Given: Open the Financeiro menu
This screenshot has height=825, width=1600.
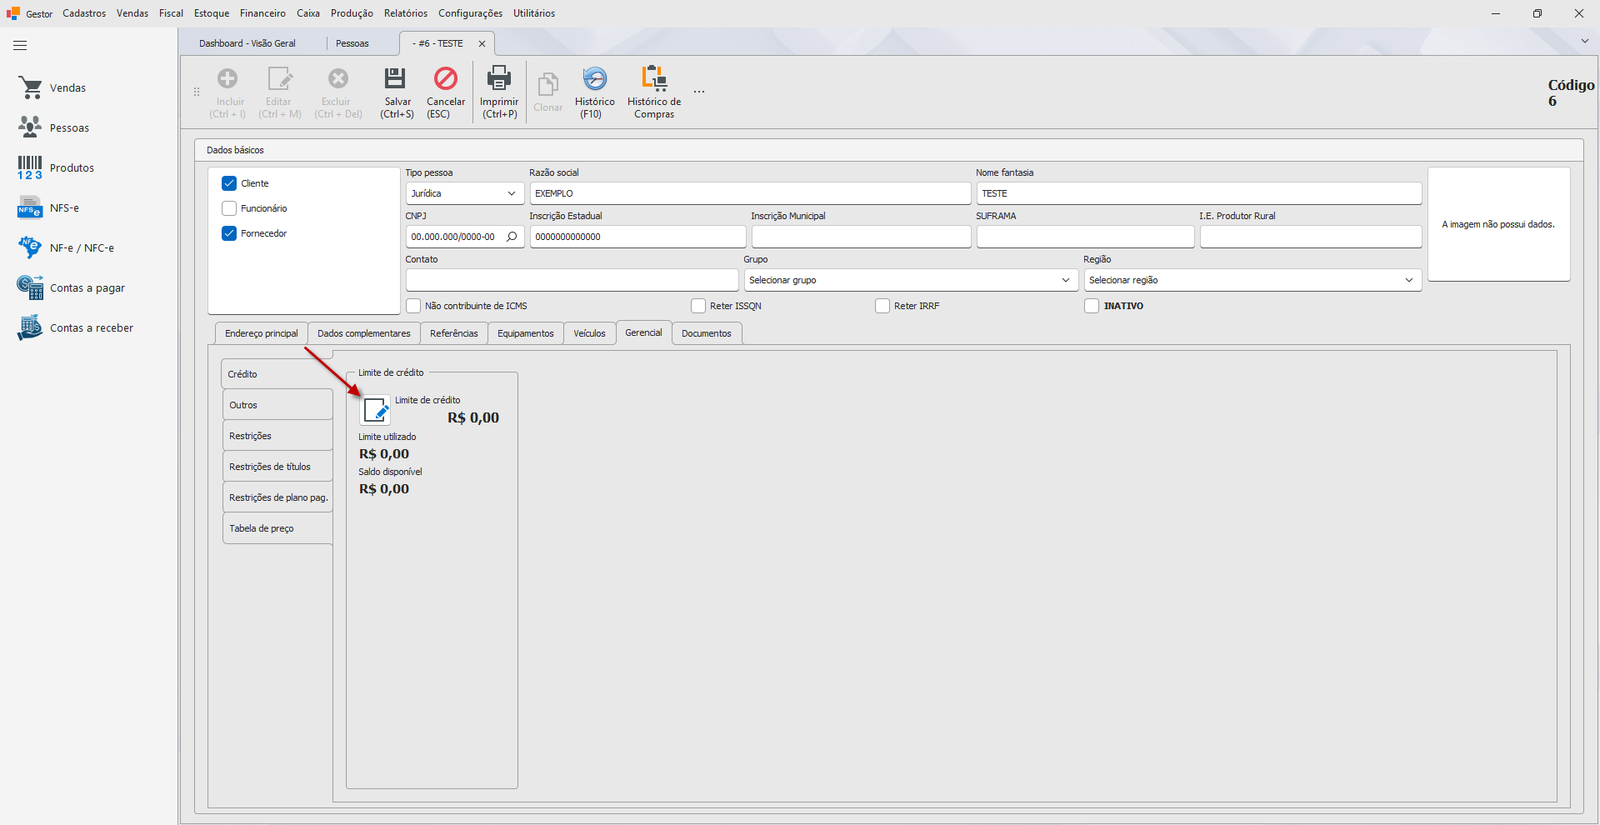Looking at the screenshot, I should 263,13.
